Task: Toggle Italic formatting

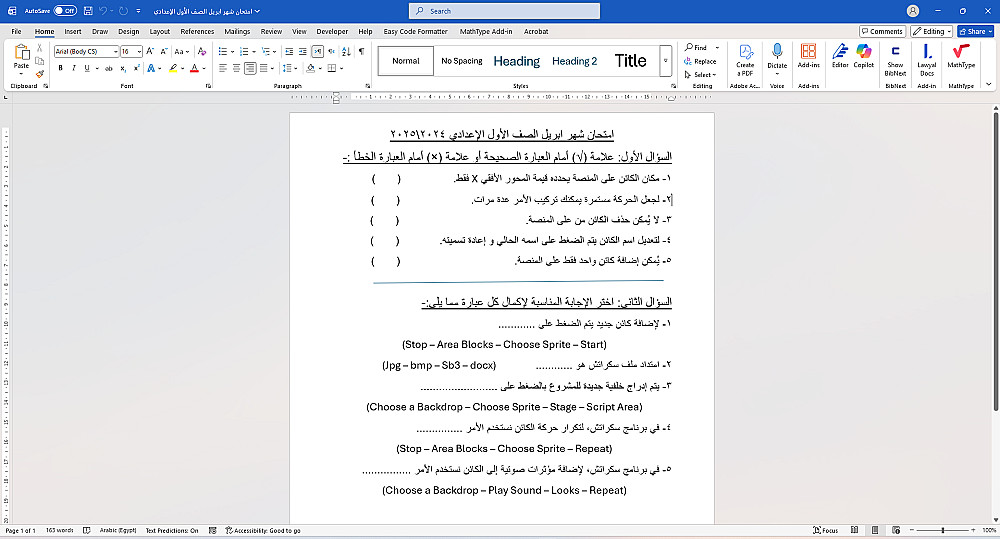Action: [74, 68]
